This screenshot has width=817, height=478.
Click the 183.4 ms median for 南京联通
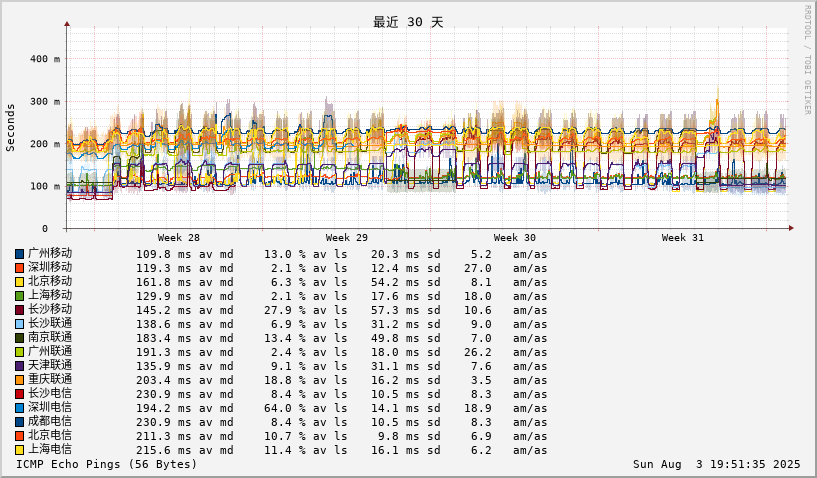(164, 339)
